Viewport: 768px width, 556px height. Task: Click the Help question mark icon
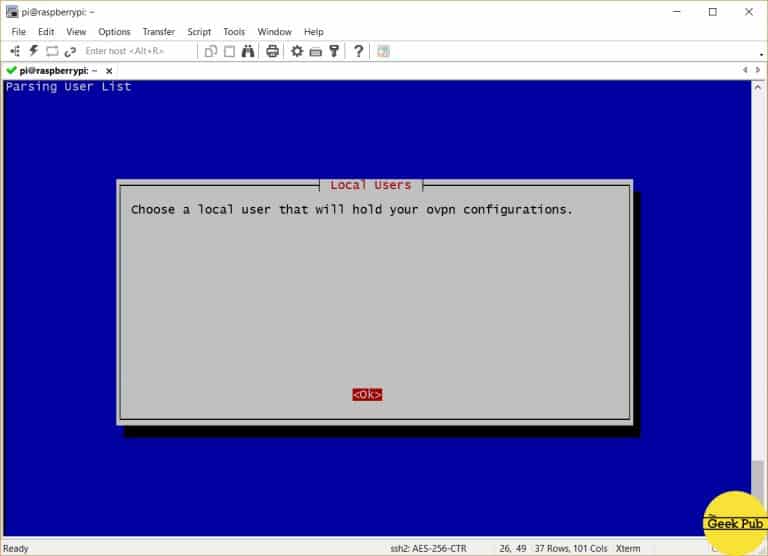pyautogui.click(x=359, y=51)
